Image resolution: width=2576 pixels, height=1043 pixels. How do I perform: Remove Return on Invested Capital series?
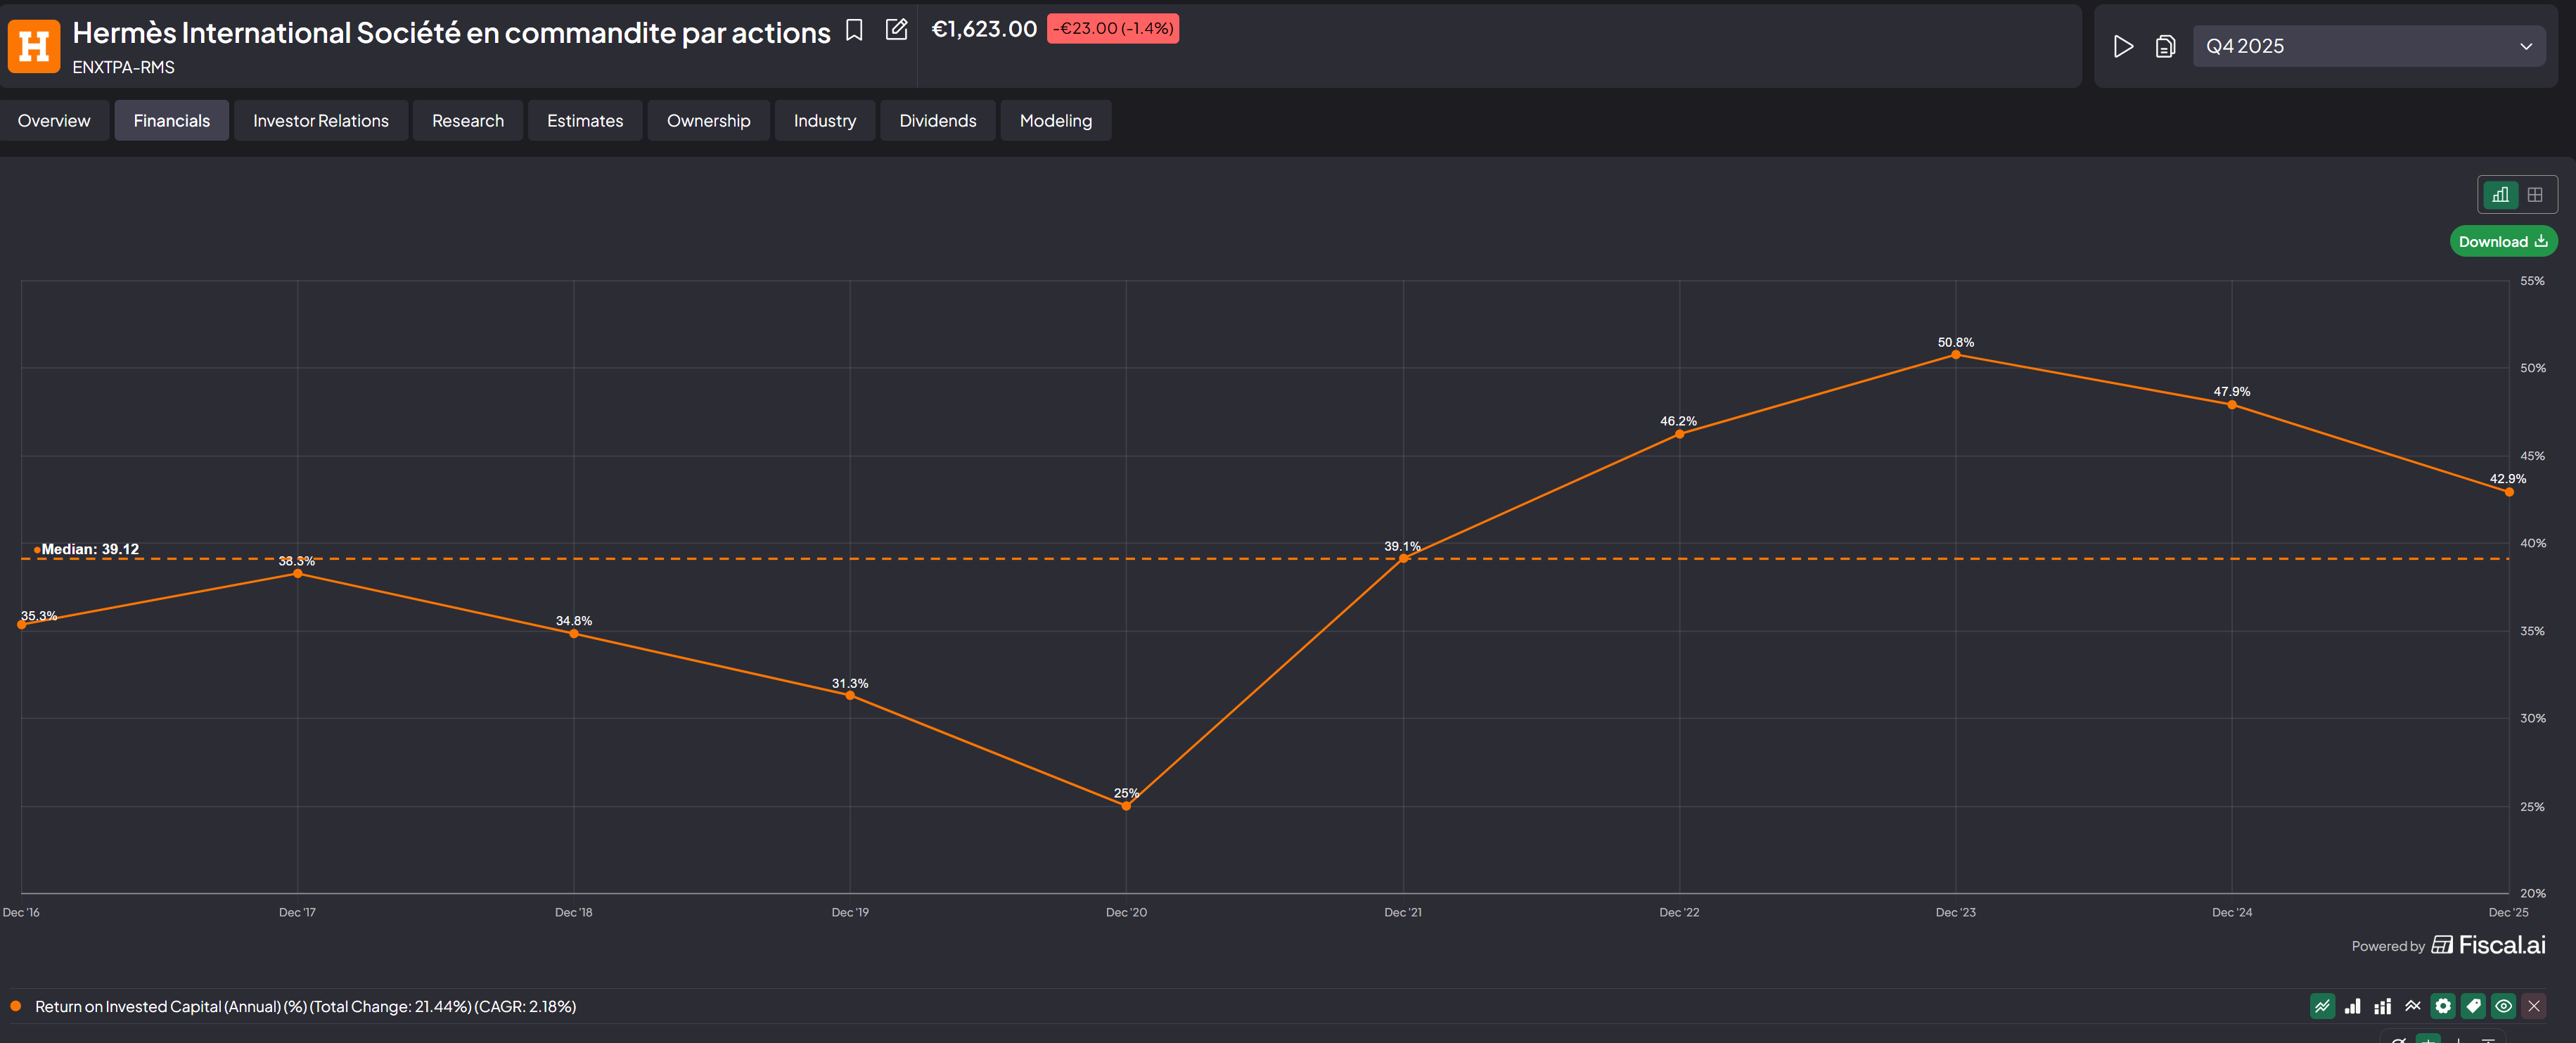(2533, 1006)
